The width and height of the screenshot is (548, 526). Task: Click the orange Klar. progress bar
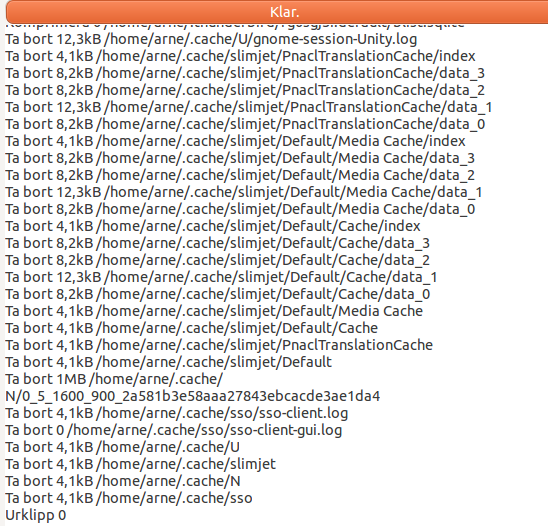[277, 12]
